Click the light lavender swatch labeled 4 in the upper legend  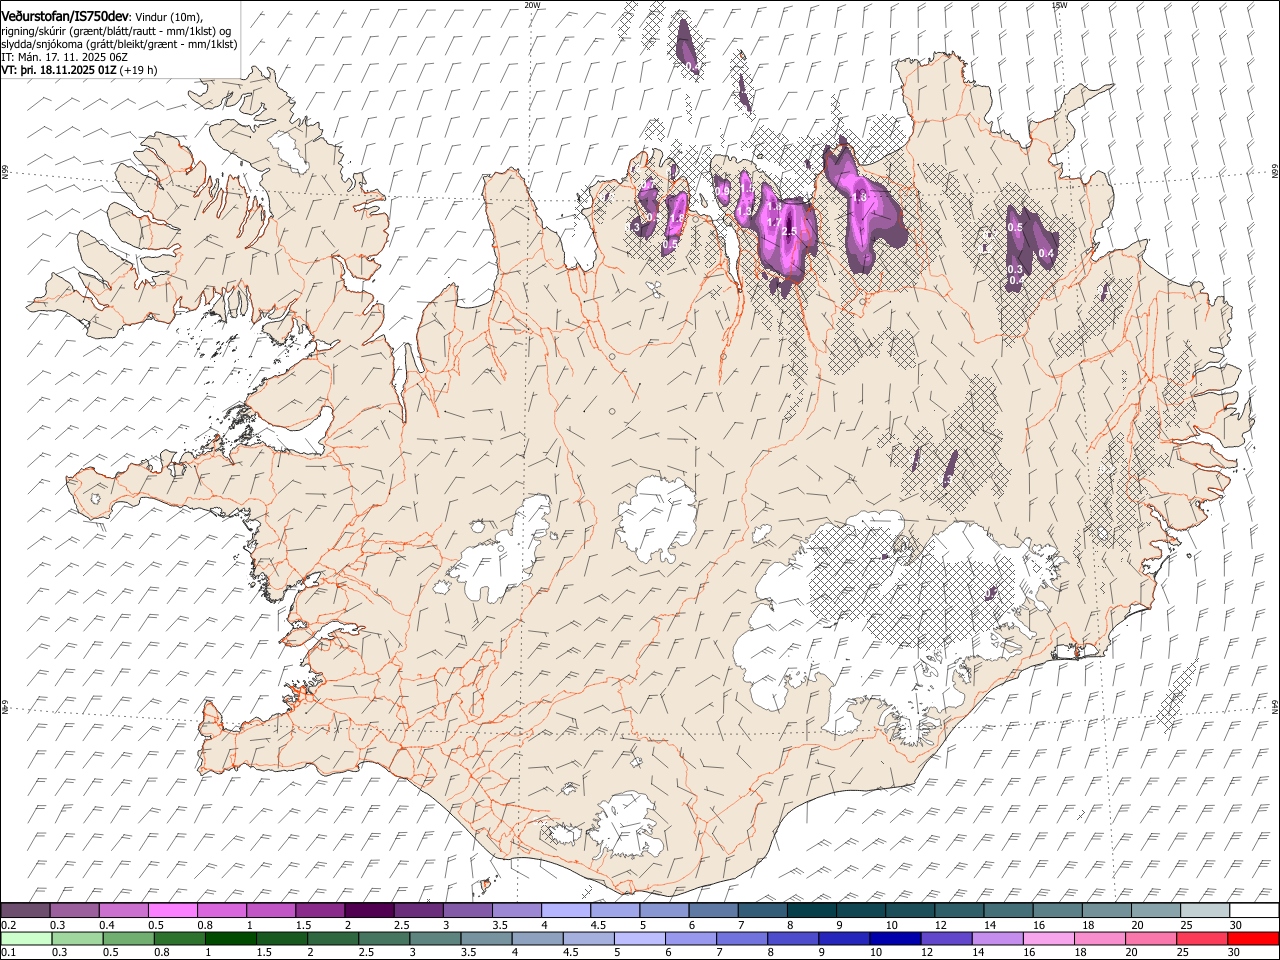click(566, 910)
